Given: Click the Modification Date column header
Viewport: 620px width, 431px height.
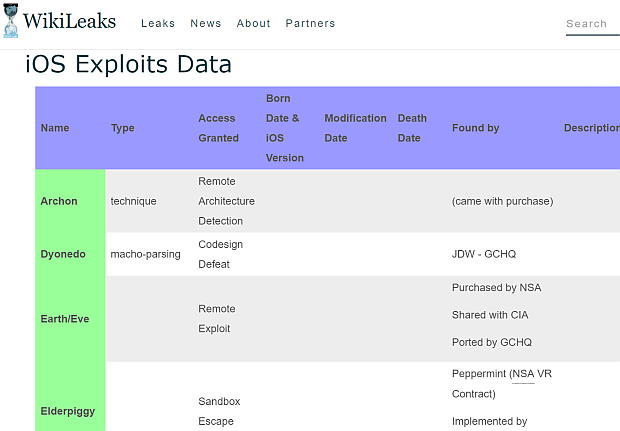Looking at the screenshot, I should click(355, 128).
